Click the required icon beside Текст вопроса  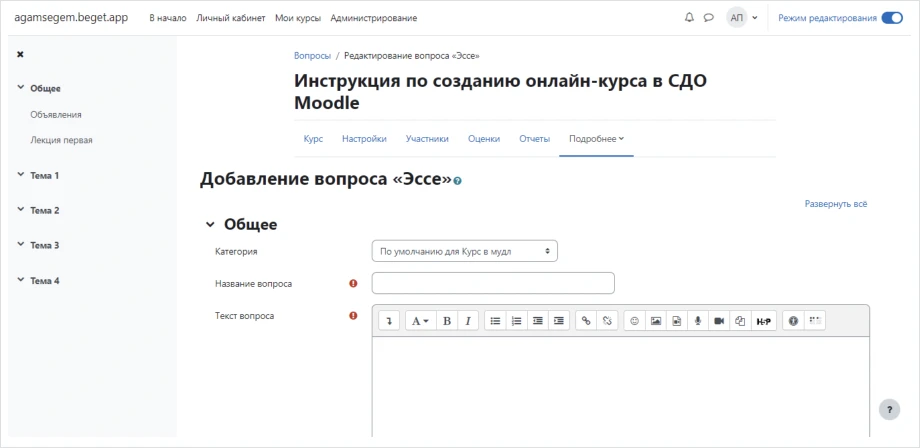click(x=353, y=315)
